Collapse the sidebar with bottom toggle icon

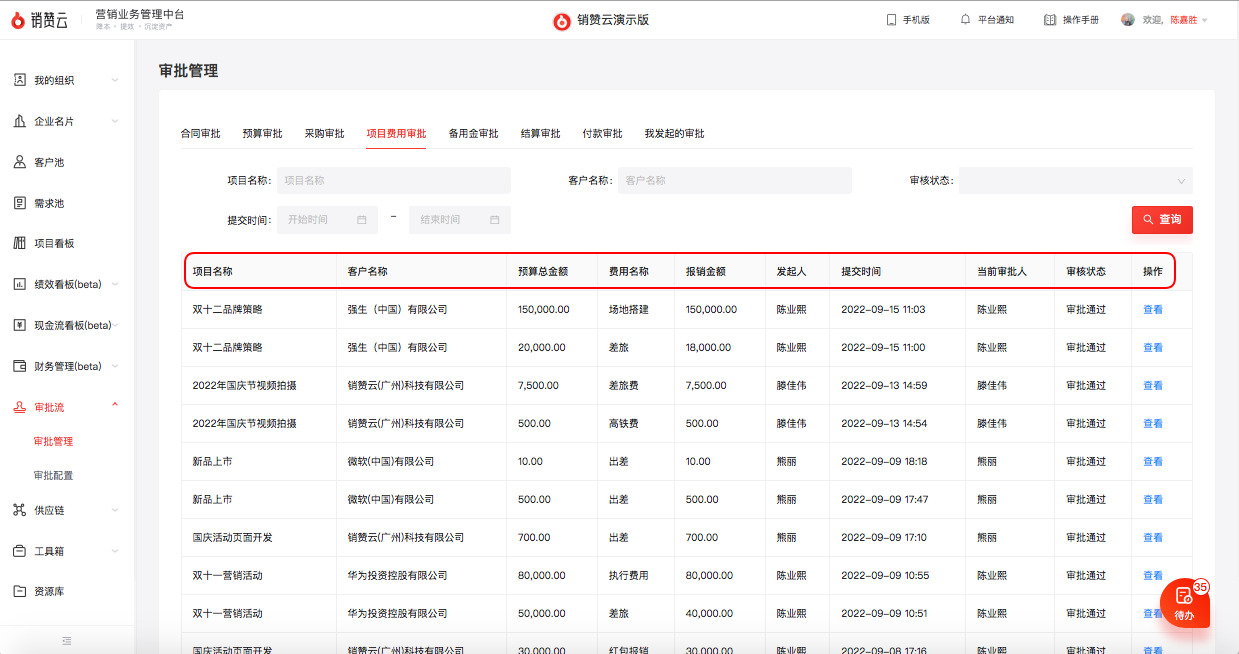[x=67, y=640]
